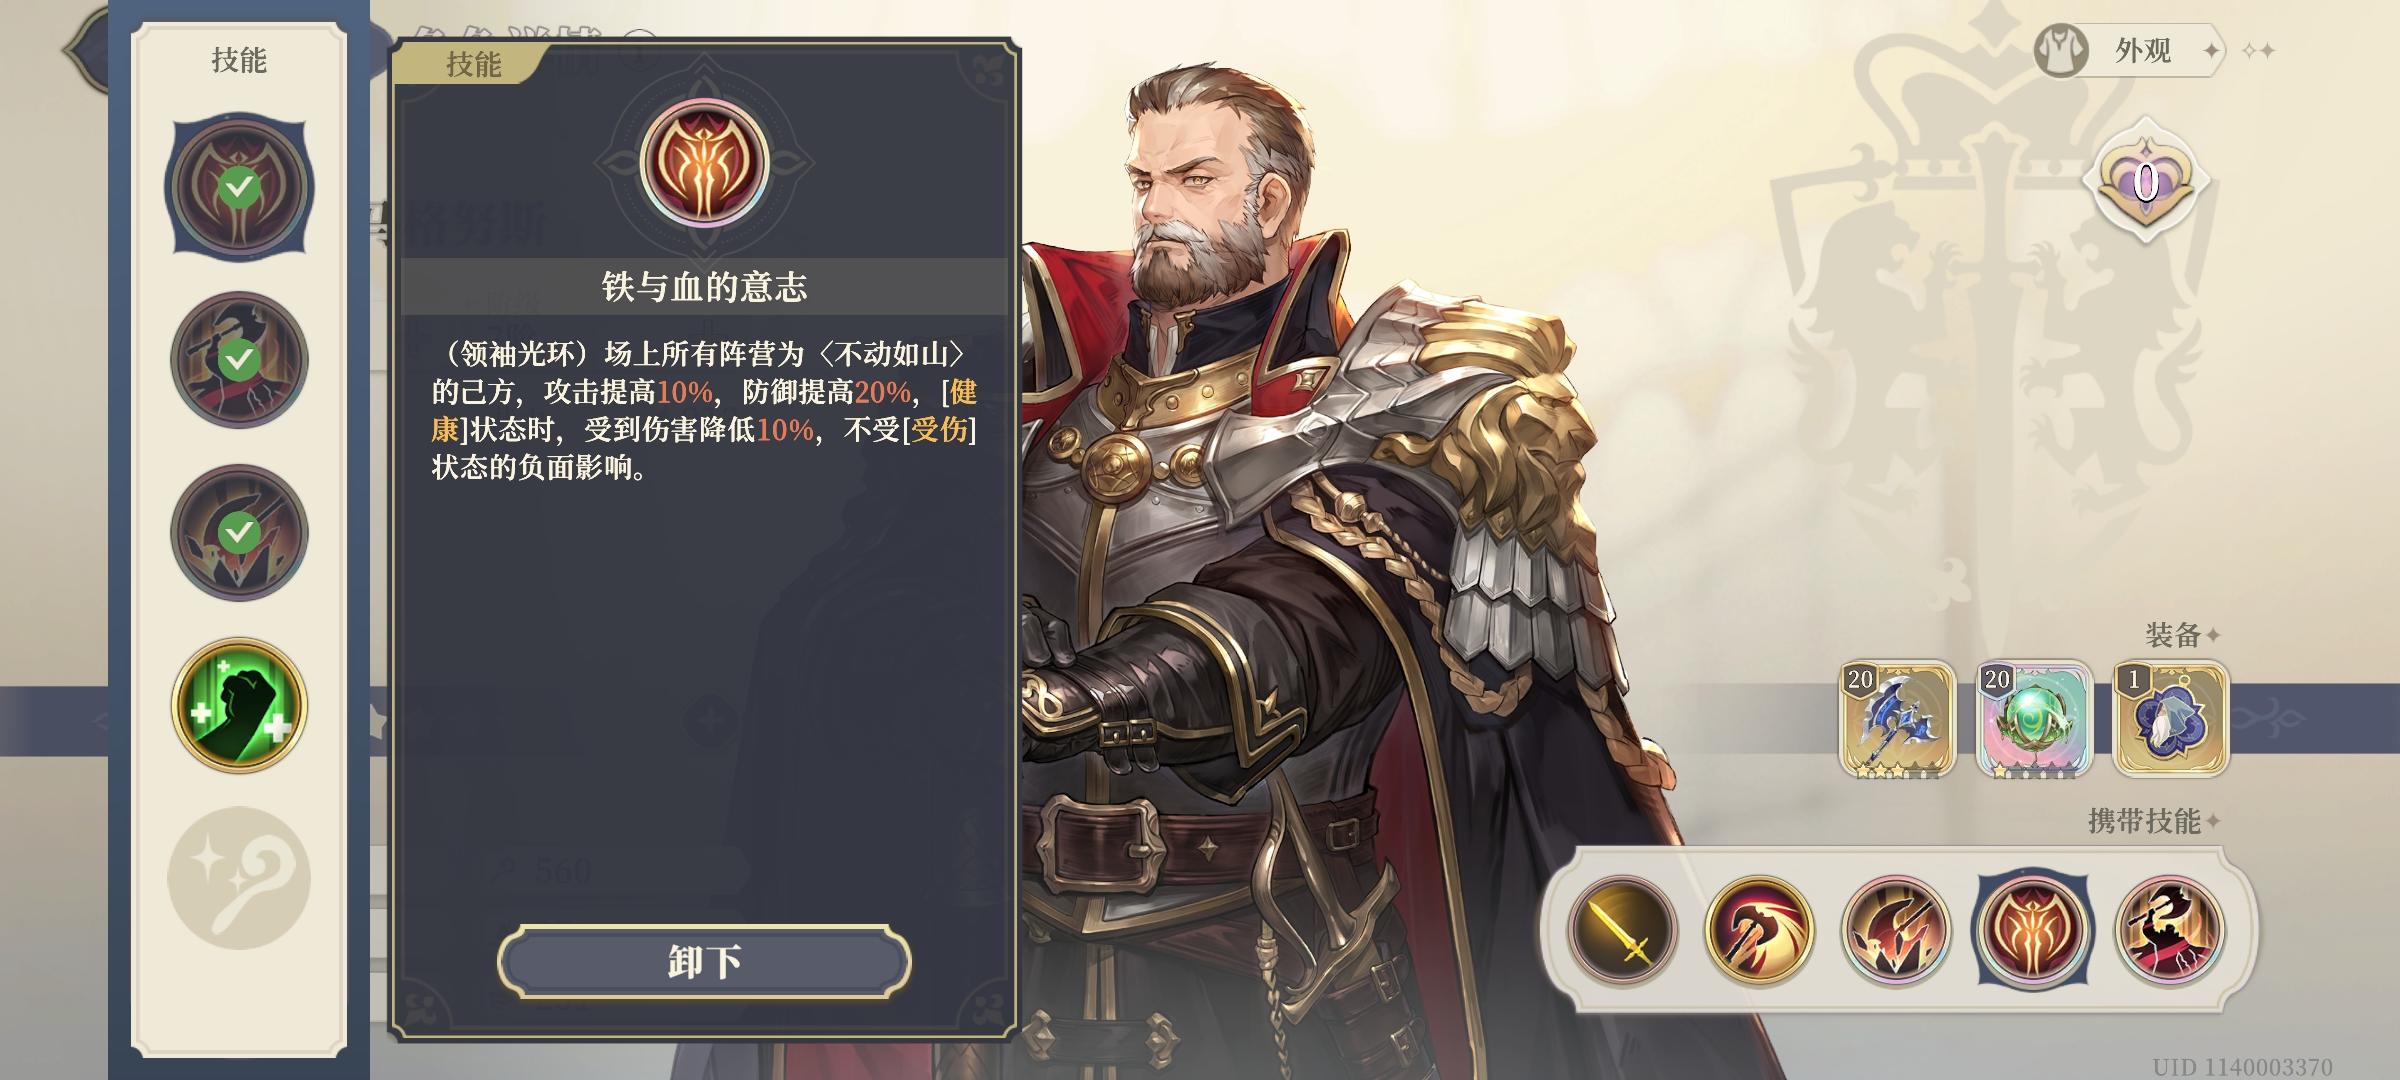Choose the golden sword carried skill
This screenshot has width=2400, height=1080.
click(x=1623, y=930)
